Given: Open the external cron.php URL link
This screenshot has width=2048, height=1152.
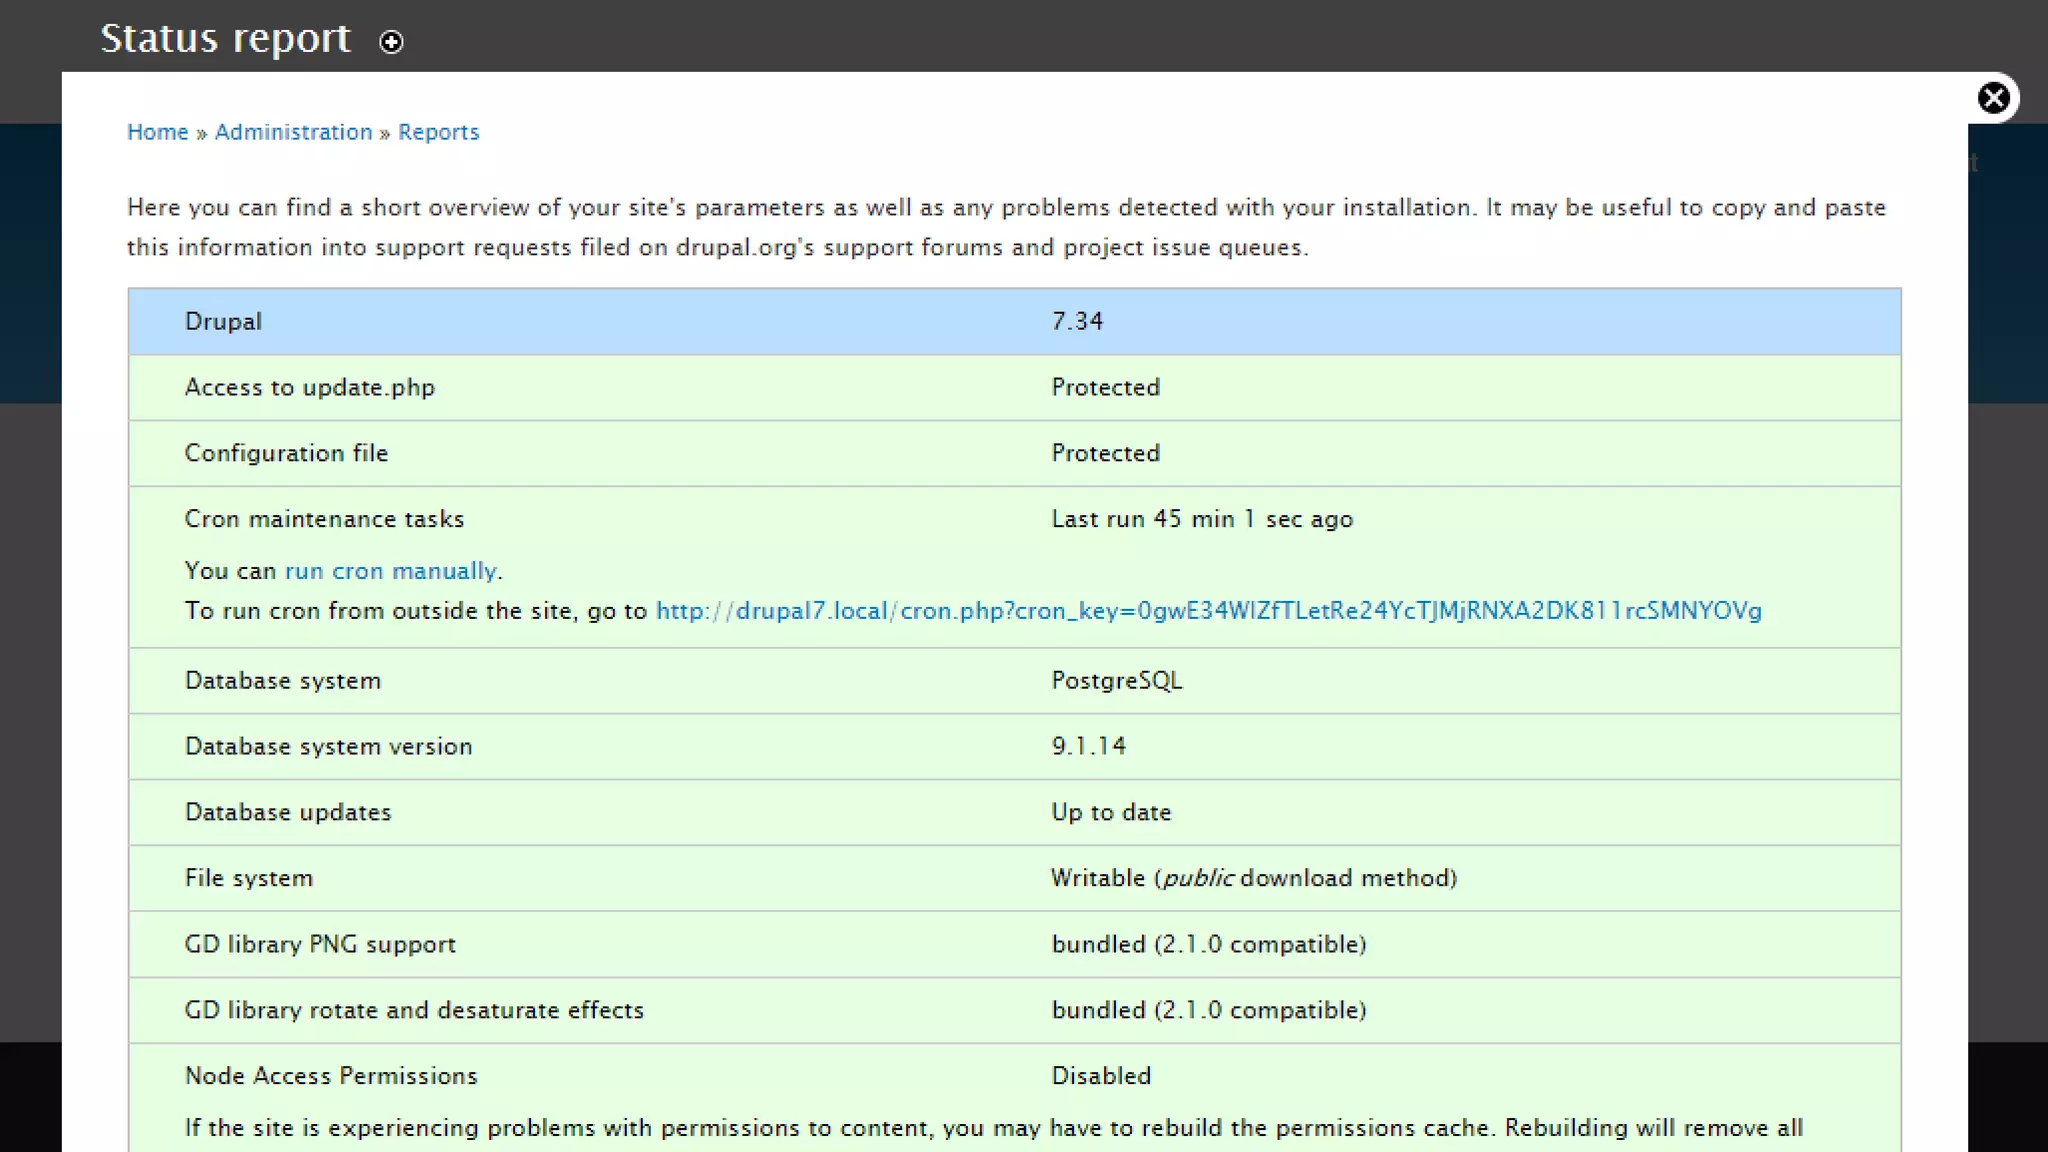Looking at the screenshot, I should pos(1208,611).
